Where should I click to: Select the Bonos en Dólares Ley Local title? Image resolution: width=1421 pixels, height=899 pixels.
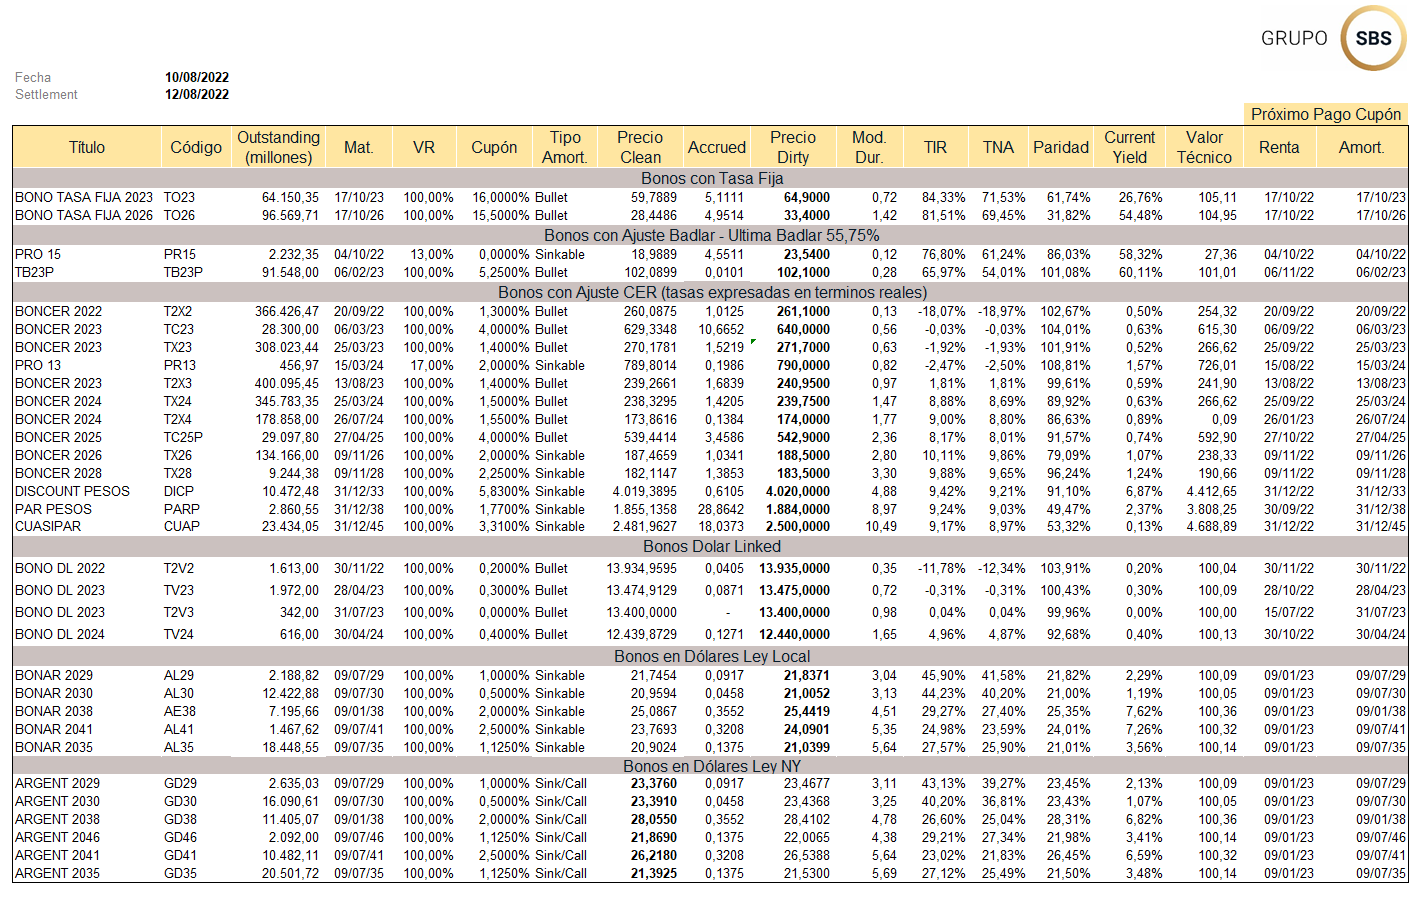point(712,656)
